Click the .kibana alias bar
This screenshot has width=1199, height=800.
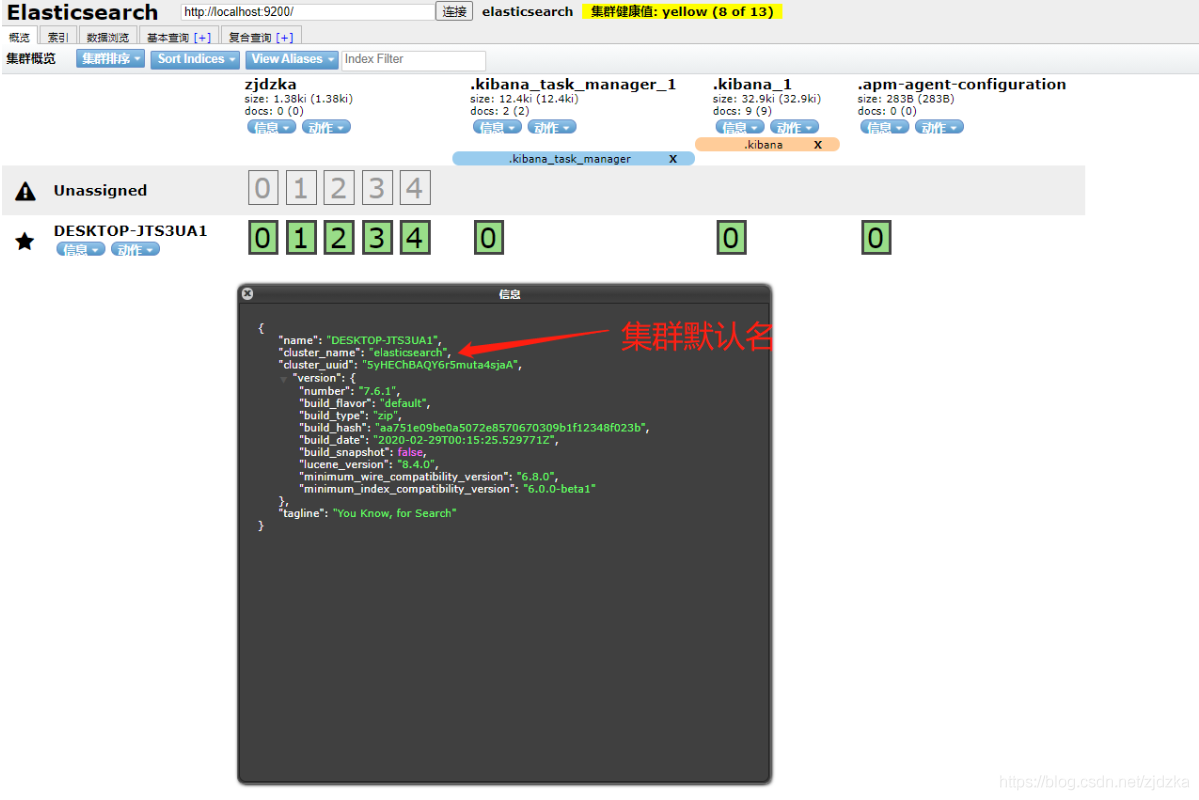coord(767,145)
